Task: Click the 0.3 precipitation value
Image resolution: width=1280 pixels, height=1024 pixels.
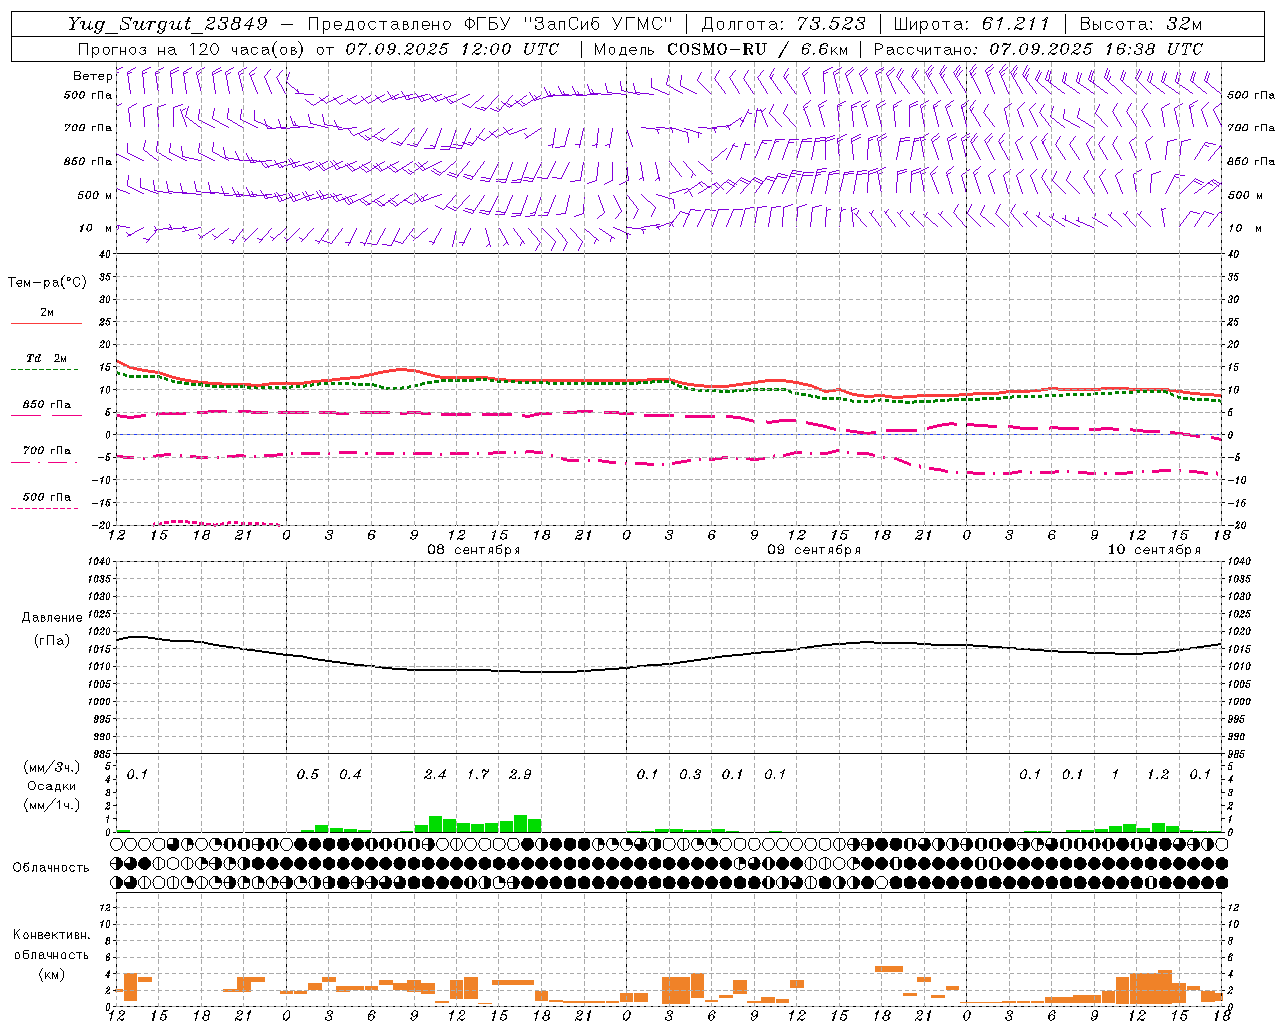Action: click(x=690, y=775)
